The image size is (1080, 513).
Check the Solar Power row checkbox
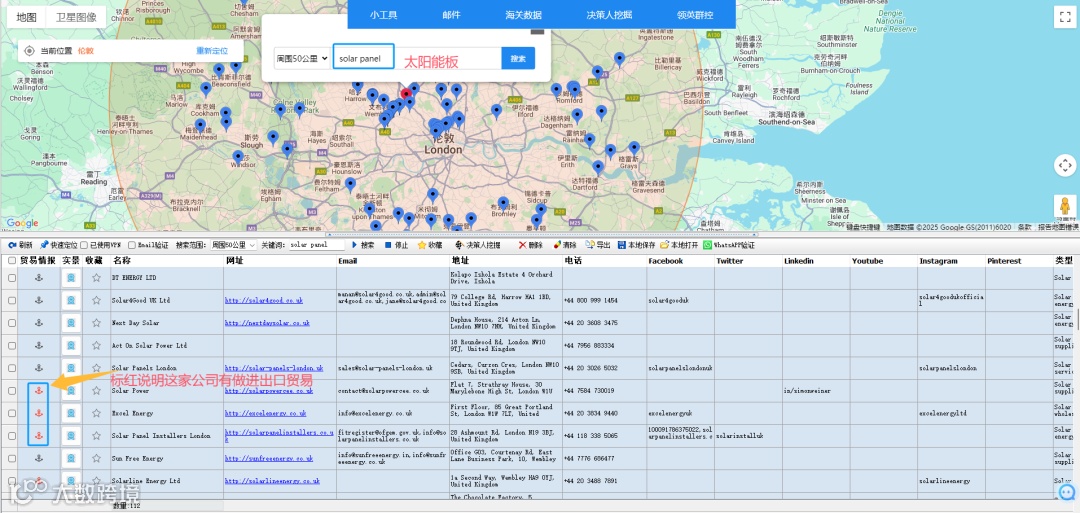click(x=12, y=391)
